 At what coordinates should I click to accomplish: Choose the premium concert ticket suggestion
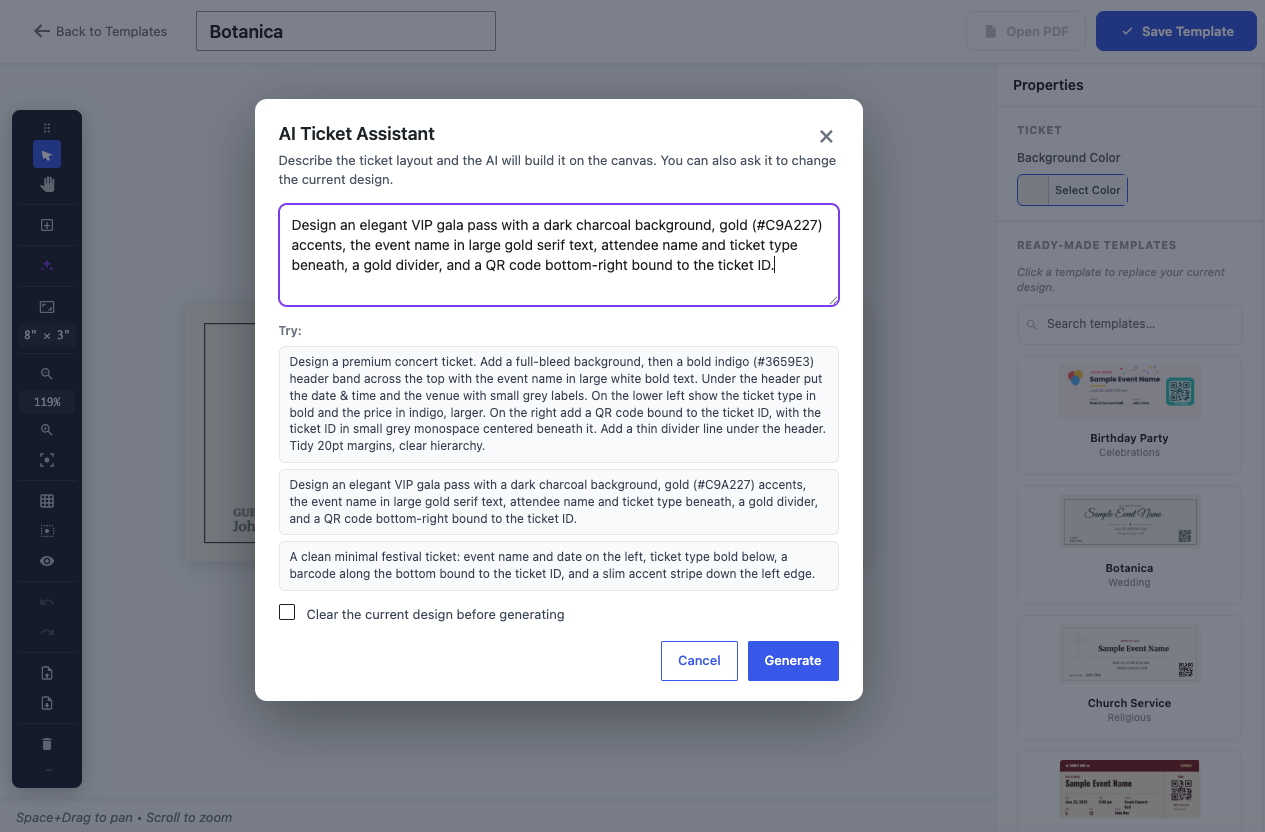point(559,404)
